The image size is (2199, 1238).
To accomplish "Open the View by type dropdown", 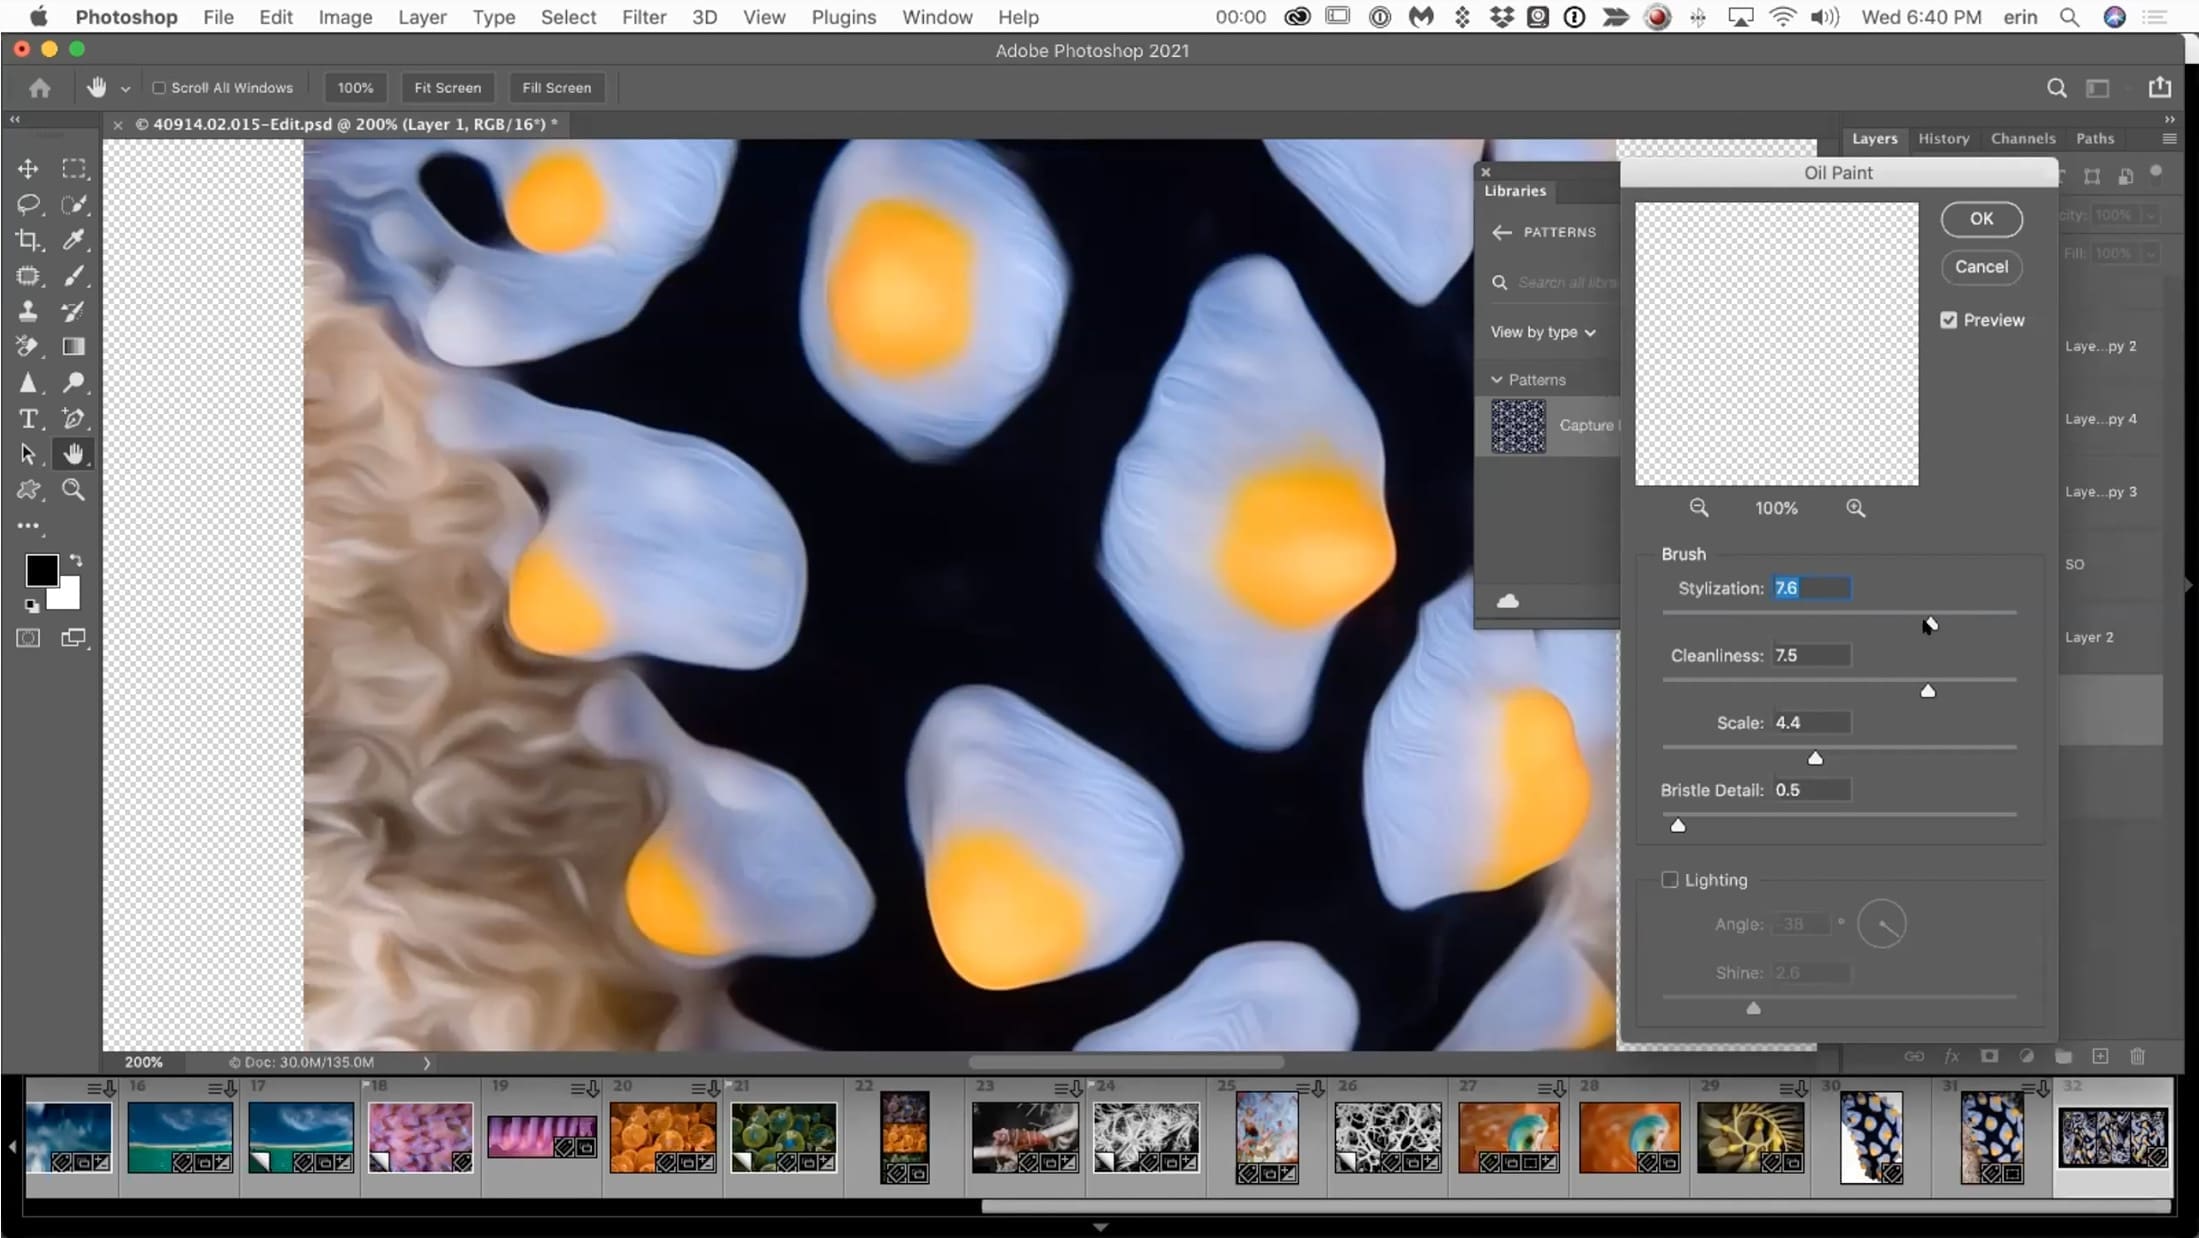I will click(1543, 332).
